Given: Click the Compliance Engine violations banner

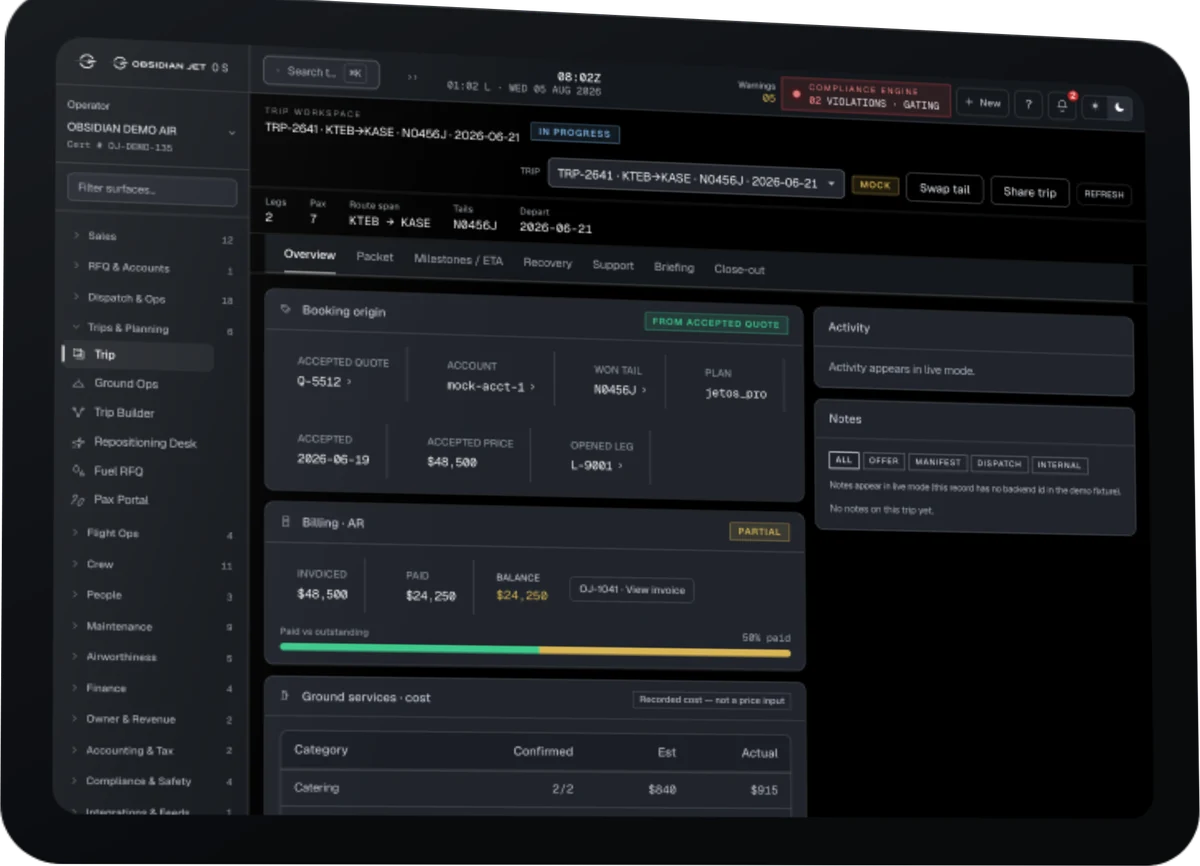Looking at the screenshot, I should (866, 97).
